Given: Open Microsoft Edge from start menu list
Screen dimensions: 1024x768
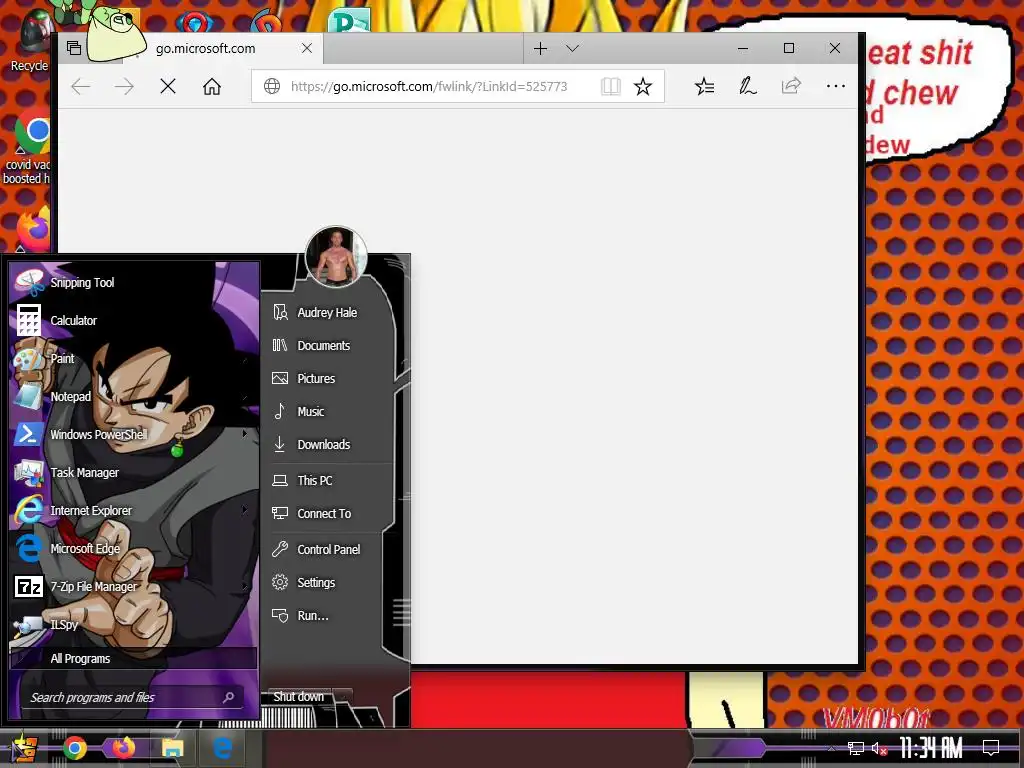Looking at the screenshot, I should coord(134,549).
